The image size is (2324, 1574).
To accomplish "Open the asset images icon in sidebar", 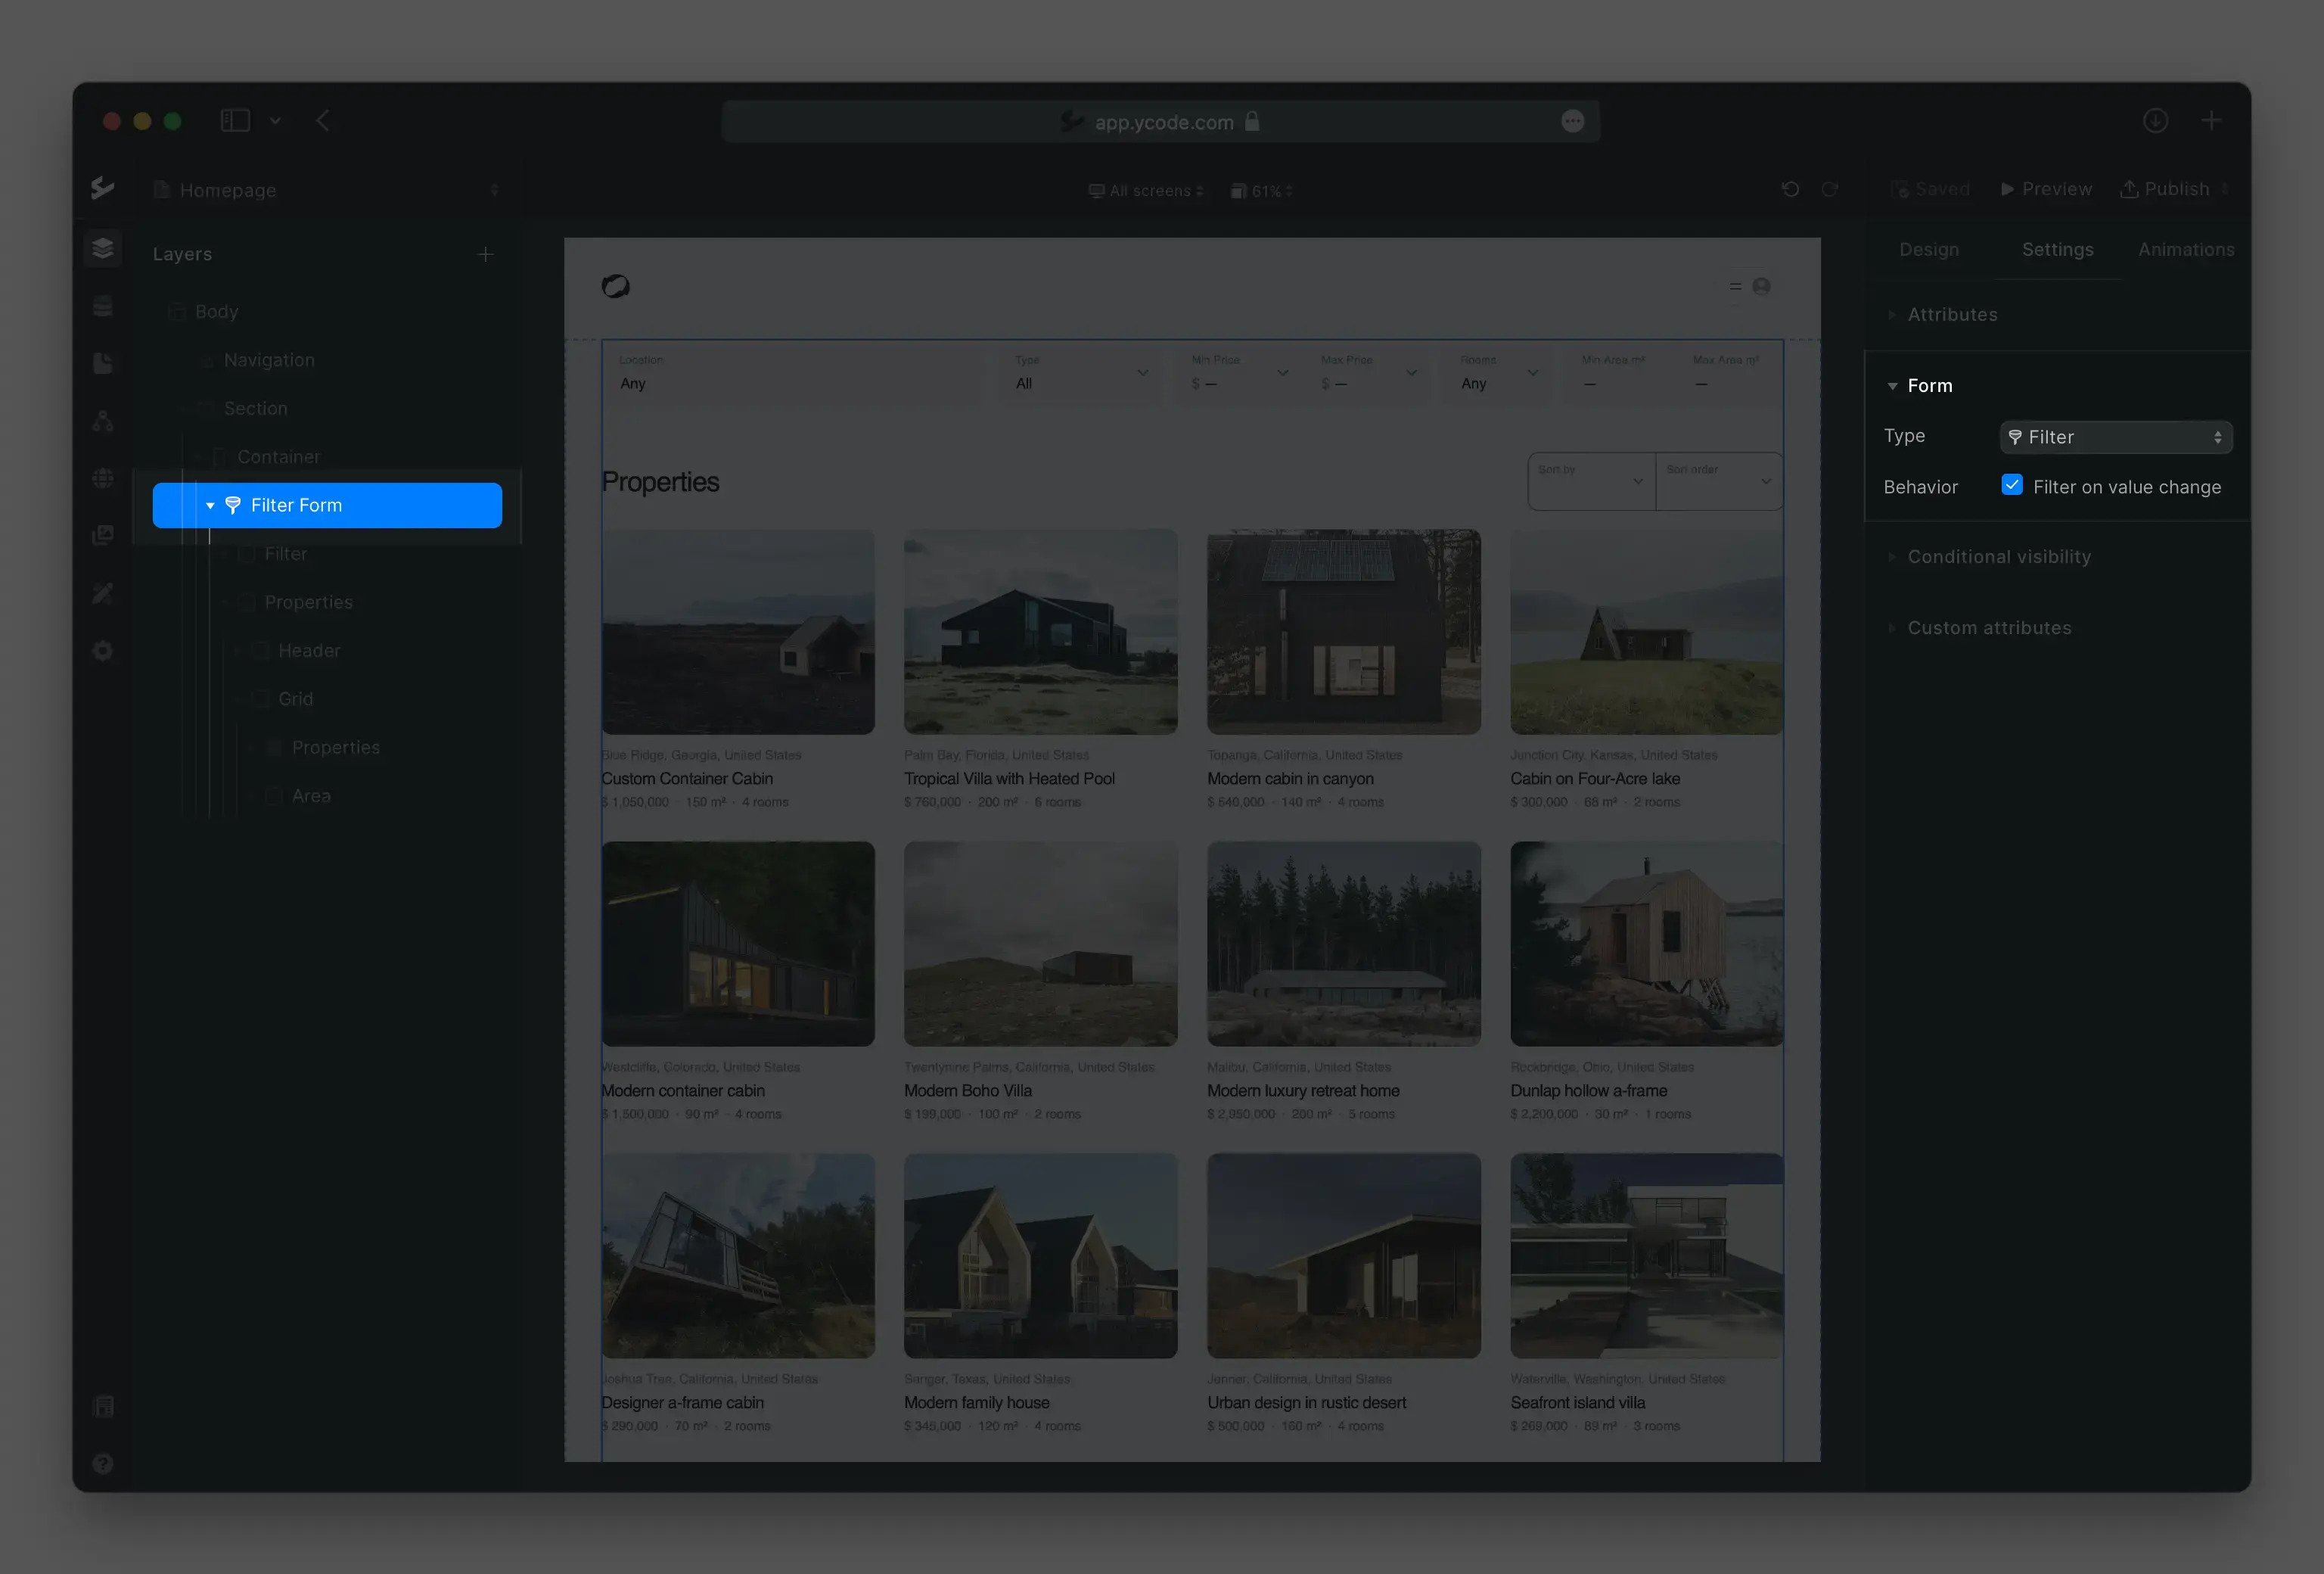I will point(102,535).
